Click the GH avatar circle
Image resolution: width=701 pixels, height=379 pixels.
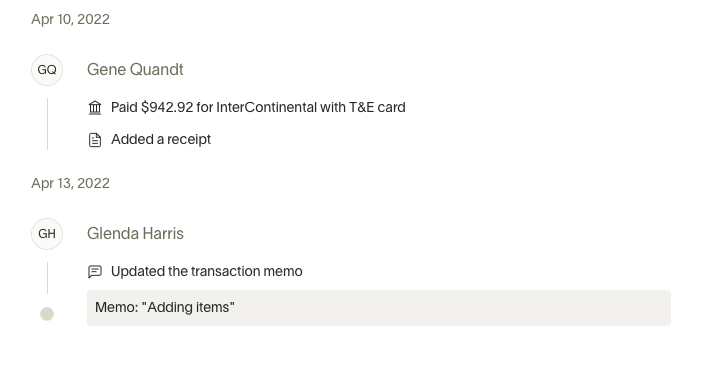[47, 234]
